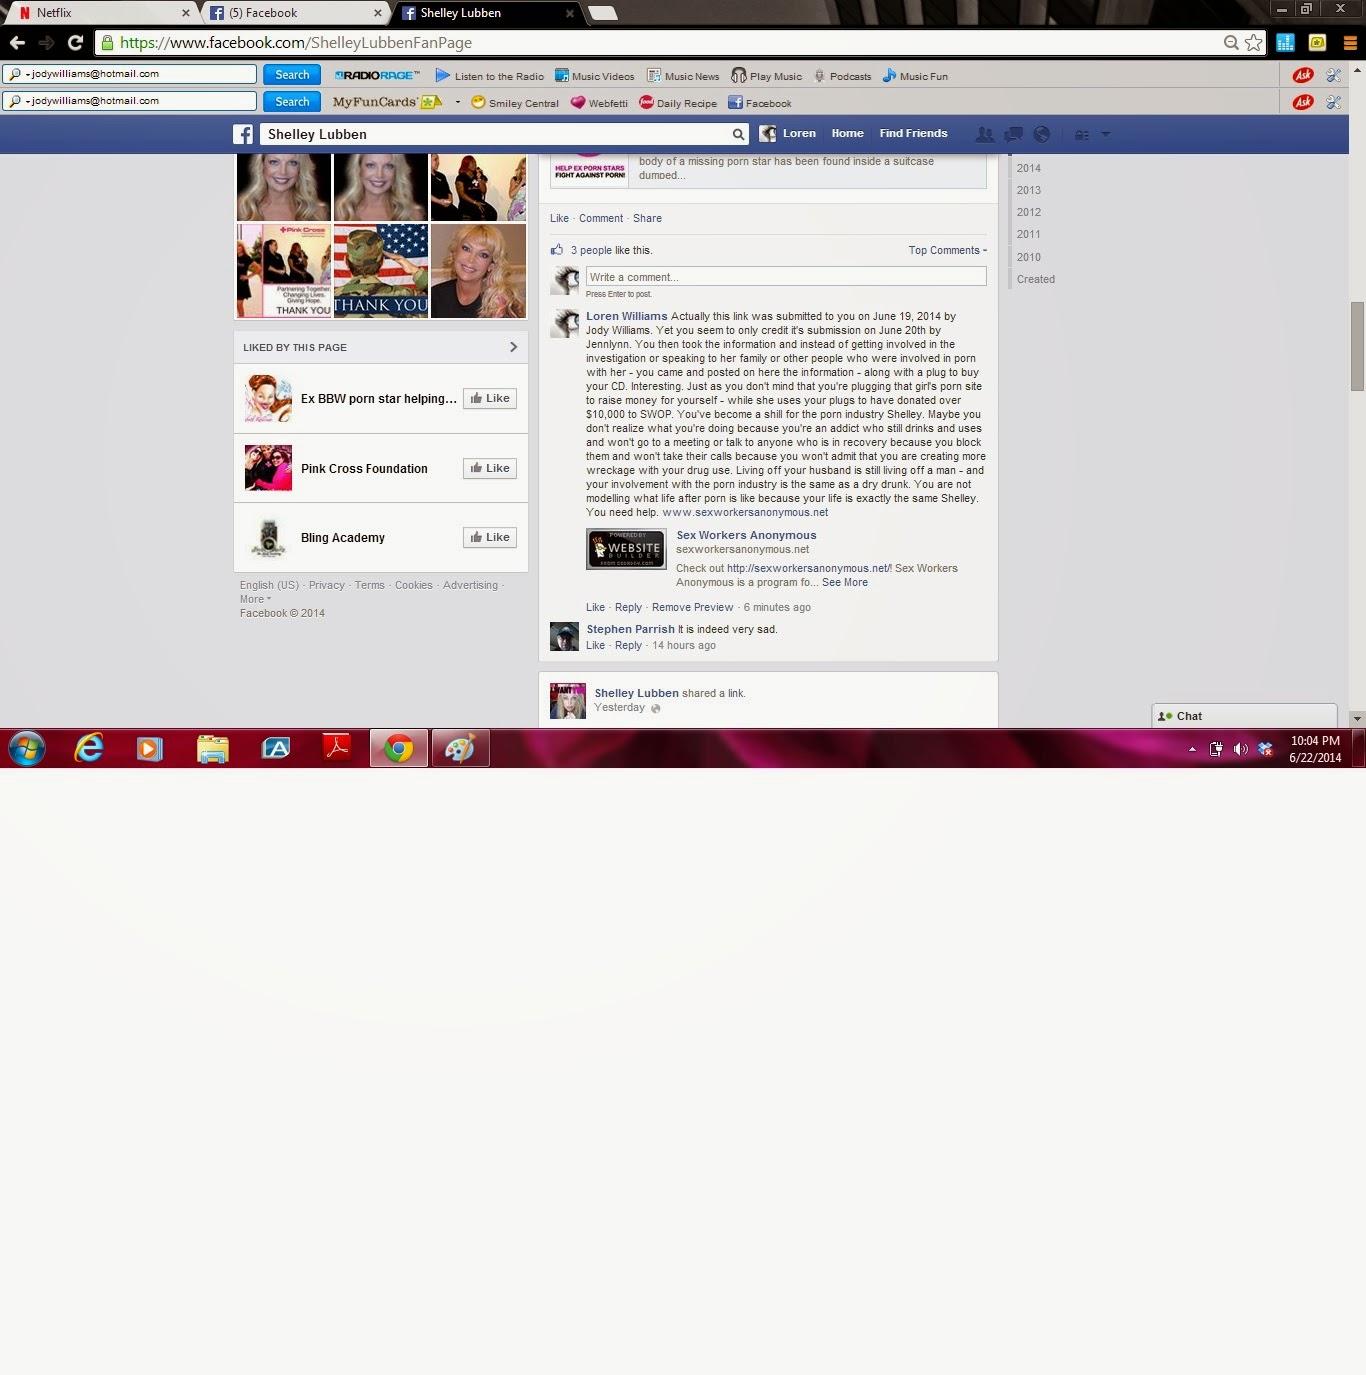The image size is (1366, 1375).
Task: Go to Facebook Home
Action: pos(847,133)
